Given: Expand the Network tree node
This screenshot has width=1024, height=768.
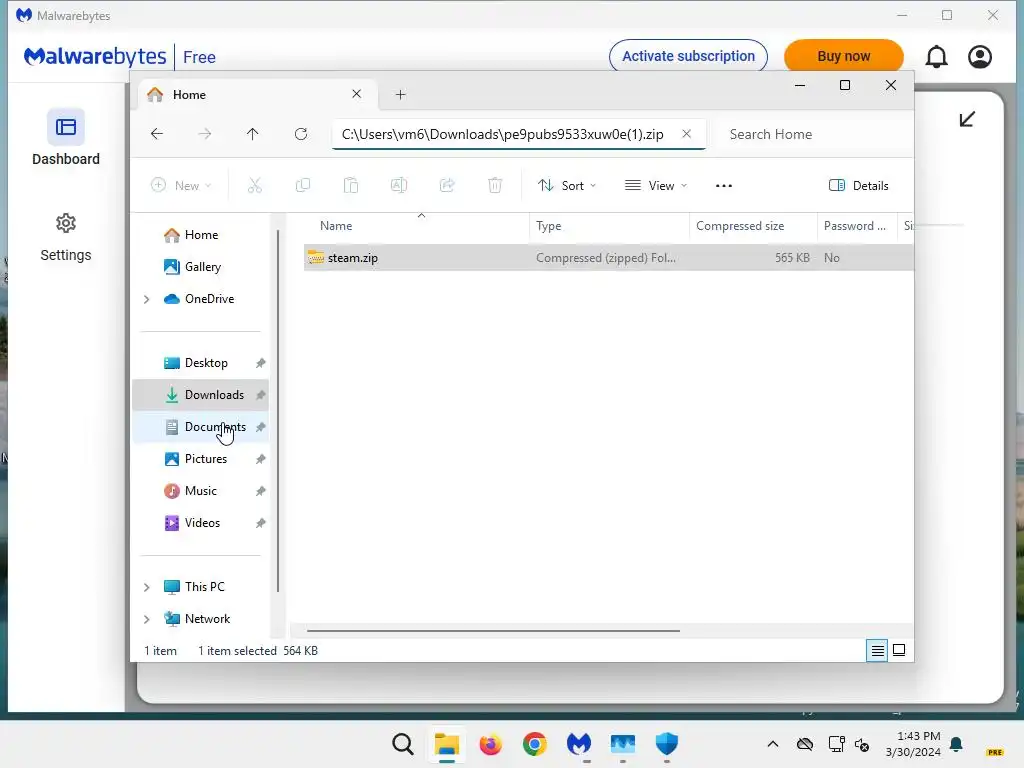Looking at the screenshot, I should 146,619.
